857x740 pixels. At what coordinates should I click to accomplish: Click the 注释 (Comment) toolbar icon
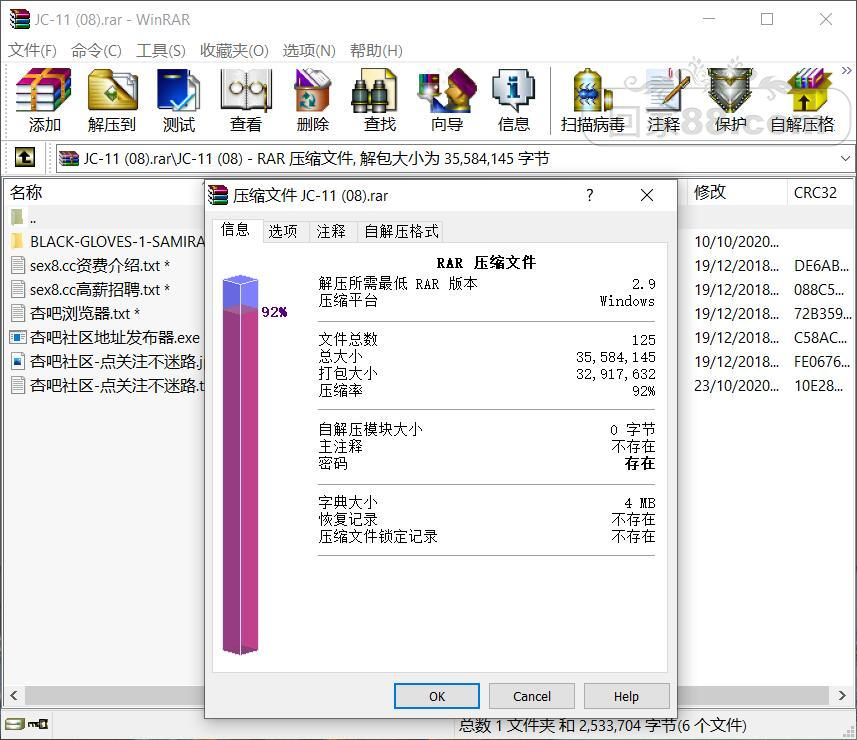[x=664, y=100]
